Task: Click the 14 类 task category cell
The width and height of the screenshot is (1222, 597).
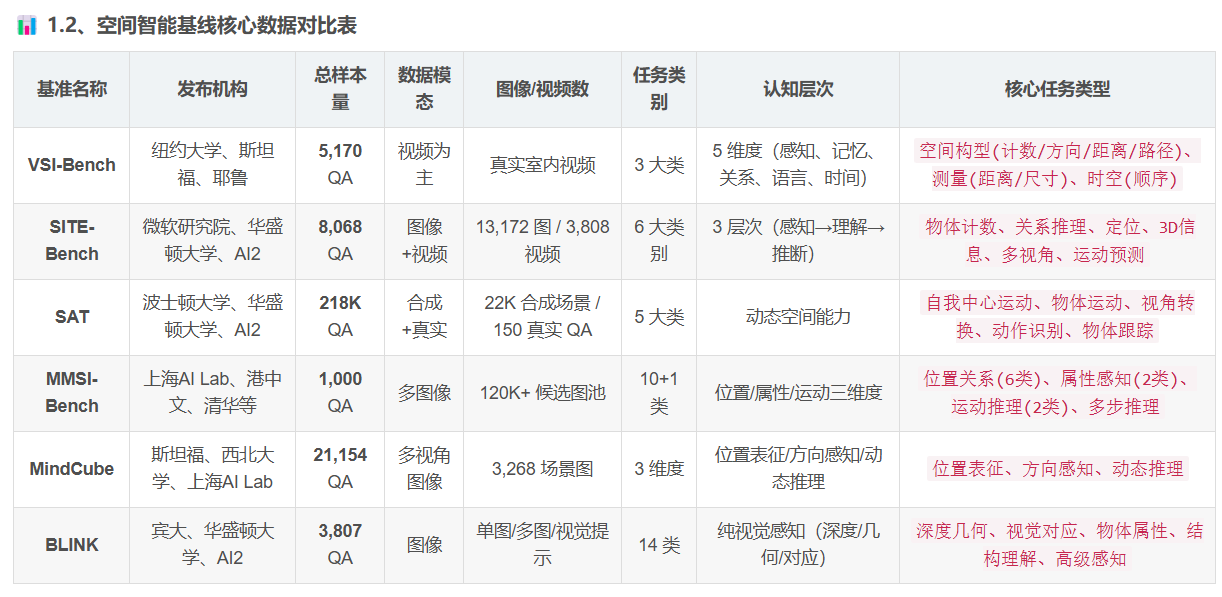Action: coord(659,545)
